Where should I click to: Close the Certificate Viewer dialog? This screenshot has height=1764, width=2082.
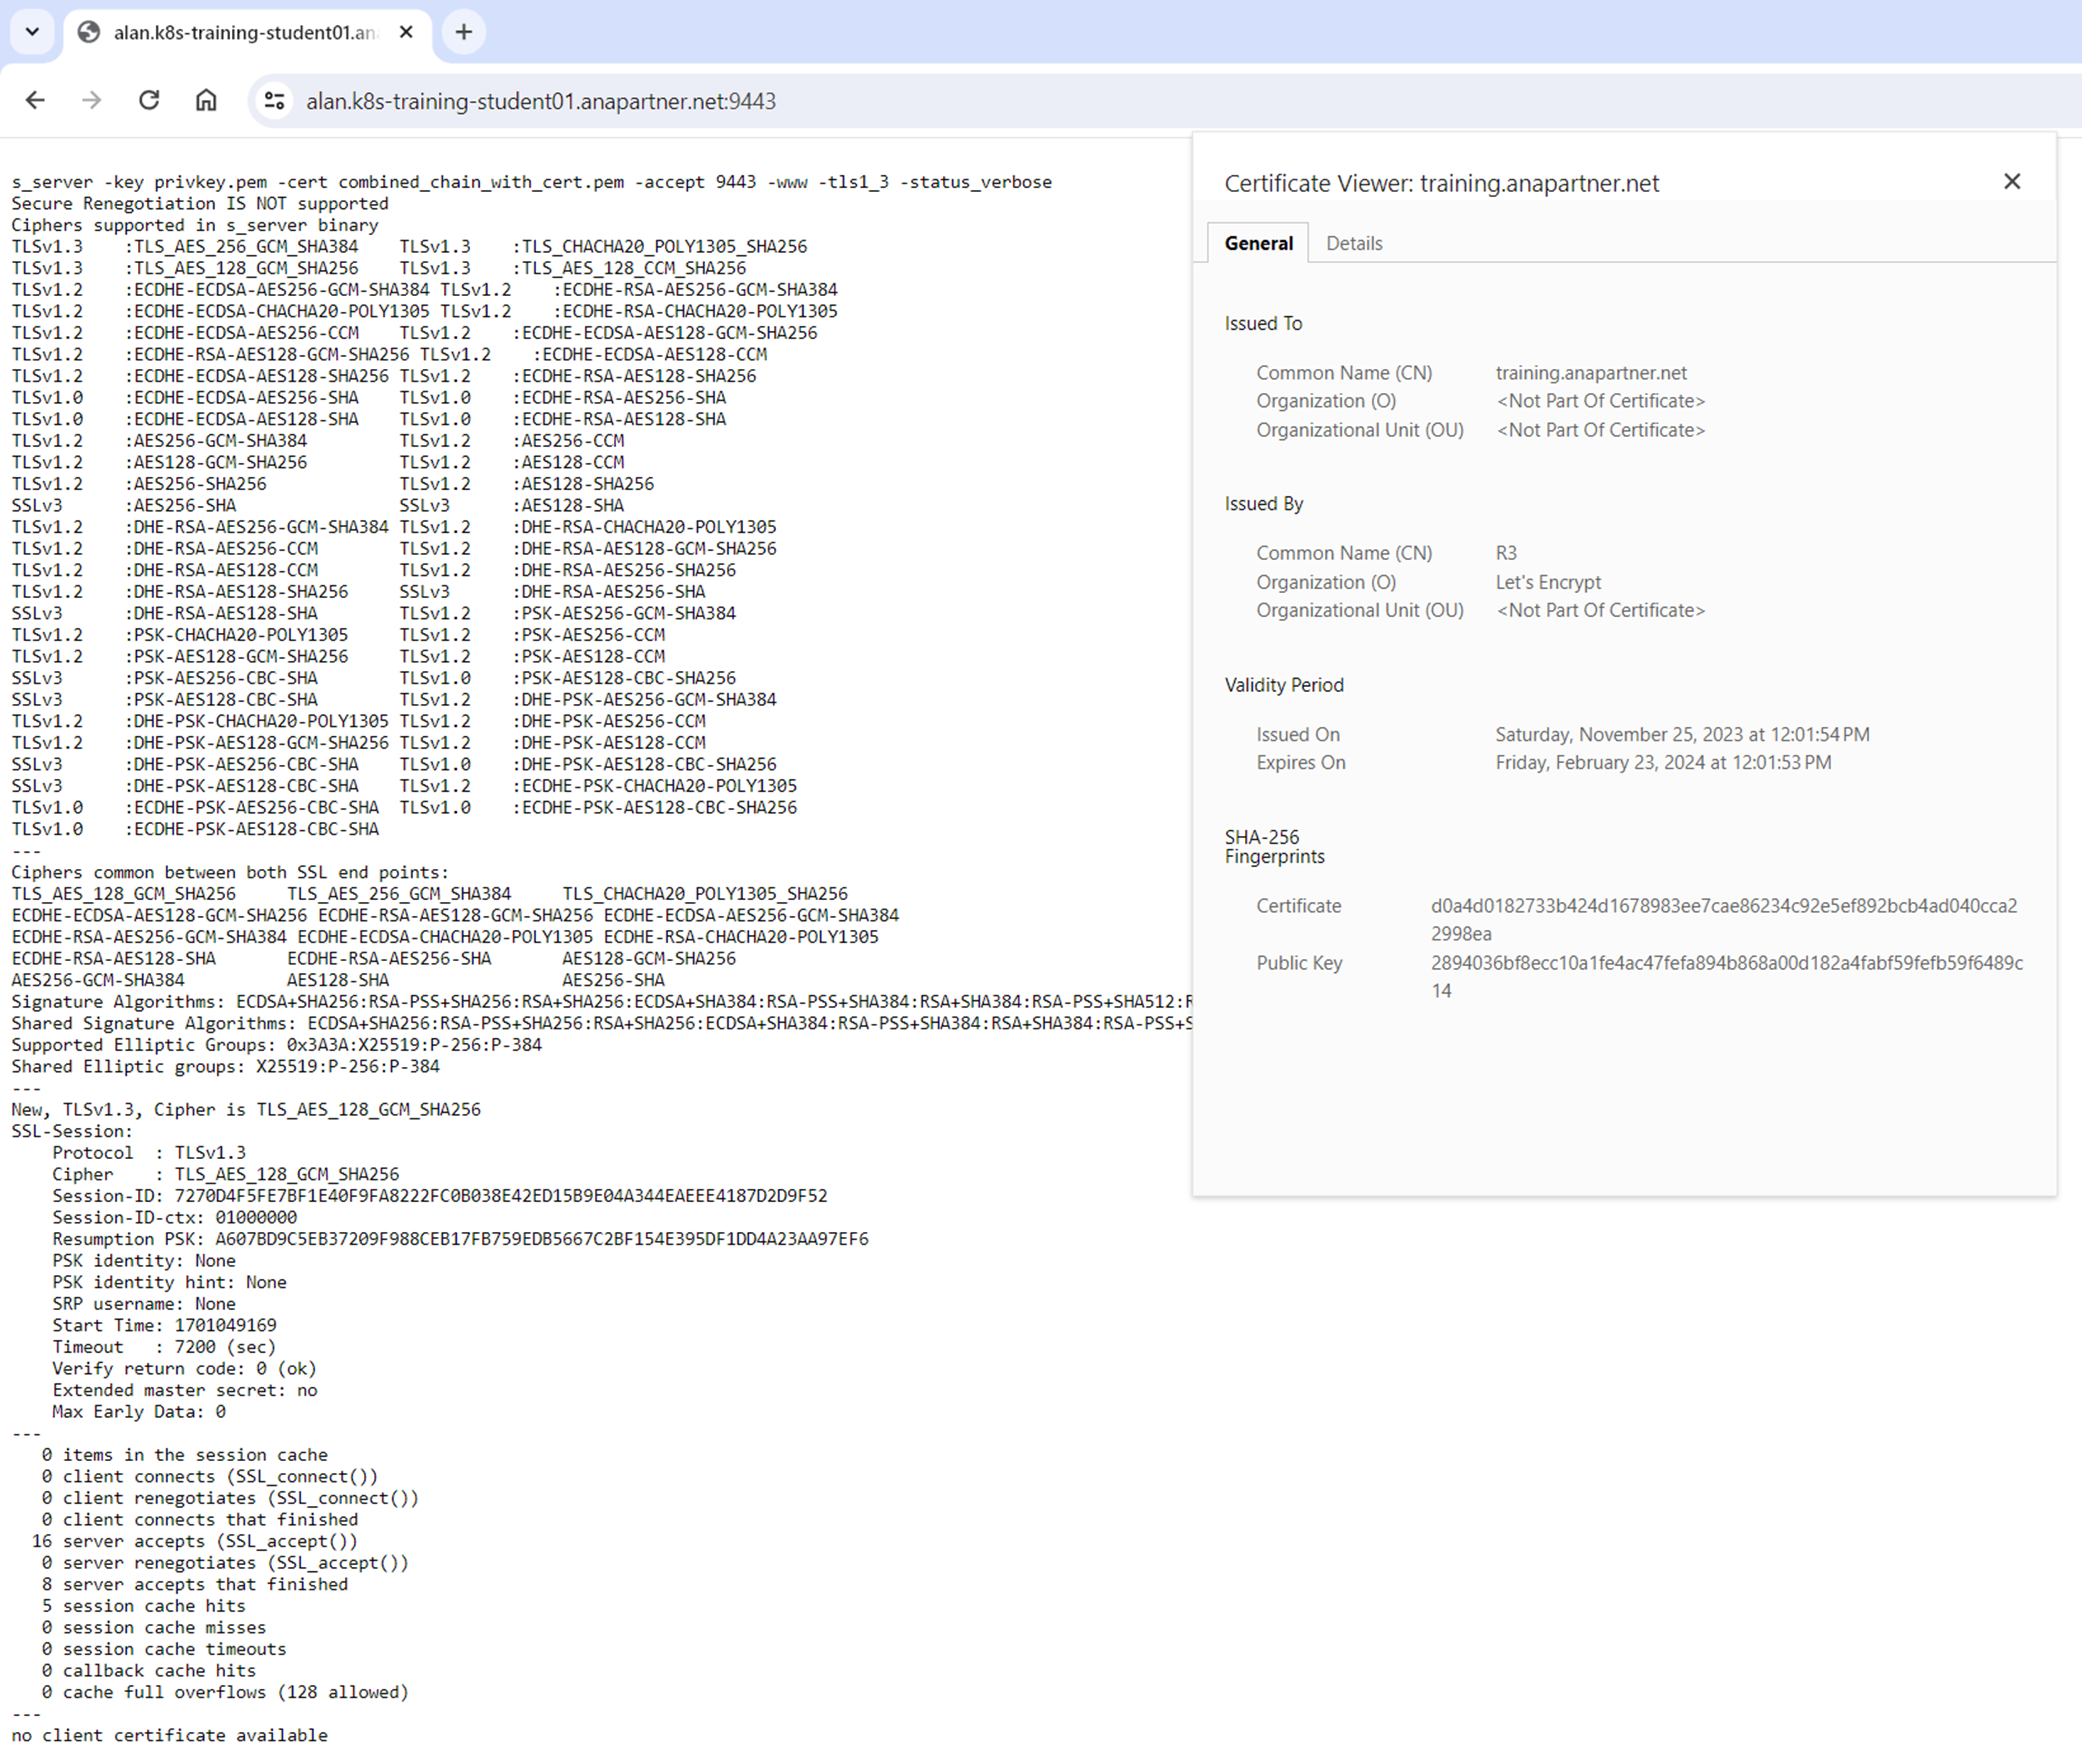[2012, 181]
